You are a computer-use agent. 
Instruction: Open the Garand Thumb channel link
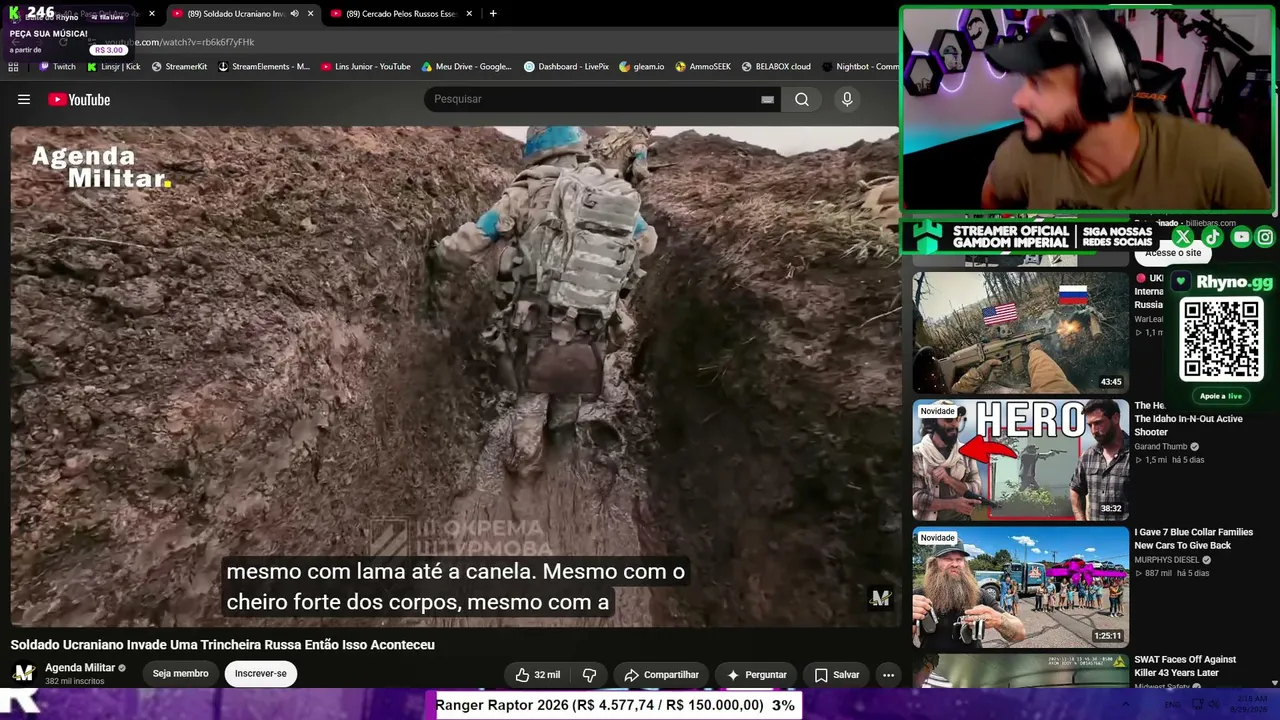point(1161,447)
